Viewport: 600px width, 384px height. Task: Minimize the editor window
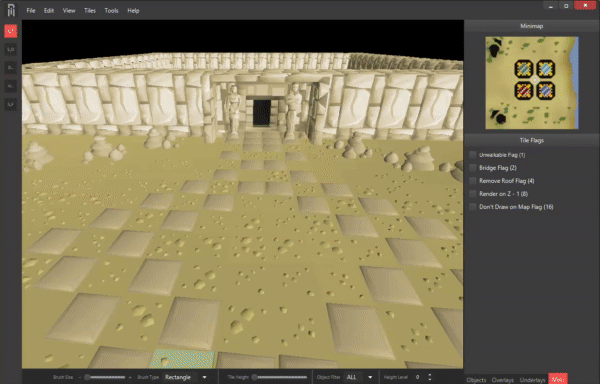pos(551,6)
